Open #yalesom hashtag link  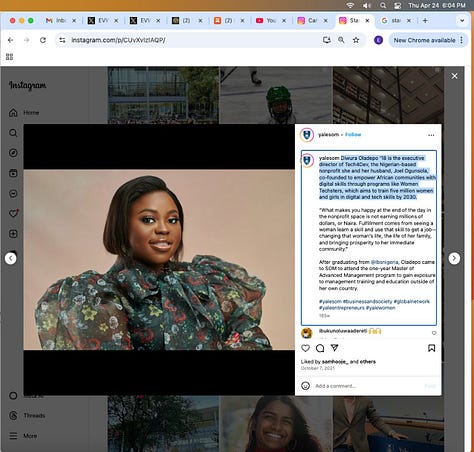click(x=330, y=301)
